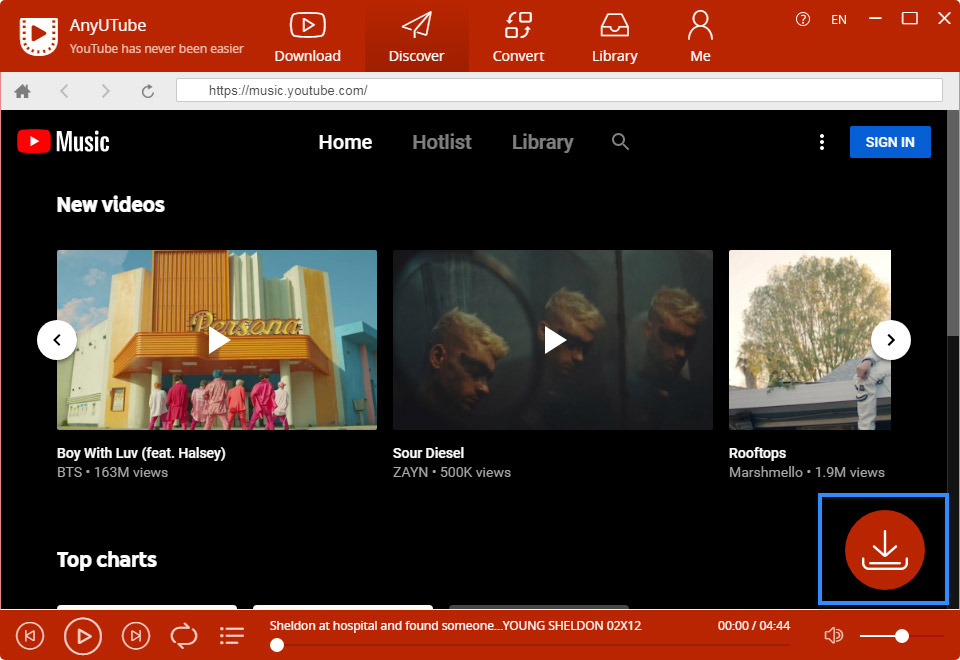The width and height of the screenshot is (960, 660).
Task: Start playback with the play button
Action: [83, 636]
